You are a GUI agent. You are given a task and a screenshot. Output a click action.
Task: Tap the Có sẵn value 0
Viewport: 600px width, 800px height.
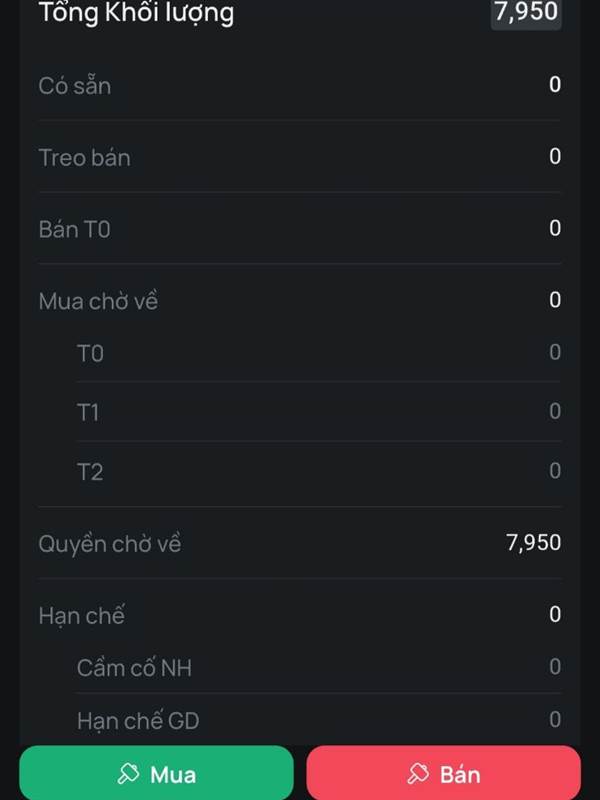point(555,85)
